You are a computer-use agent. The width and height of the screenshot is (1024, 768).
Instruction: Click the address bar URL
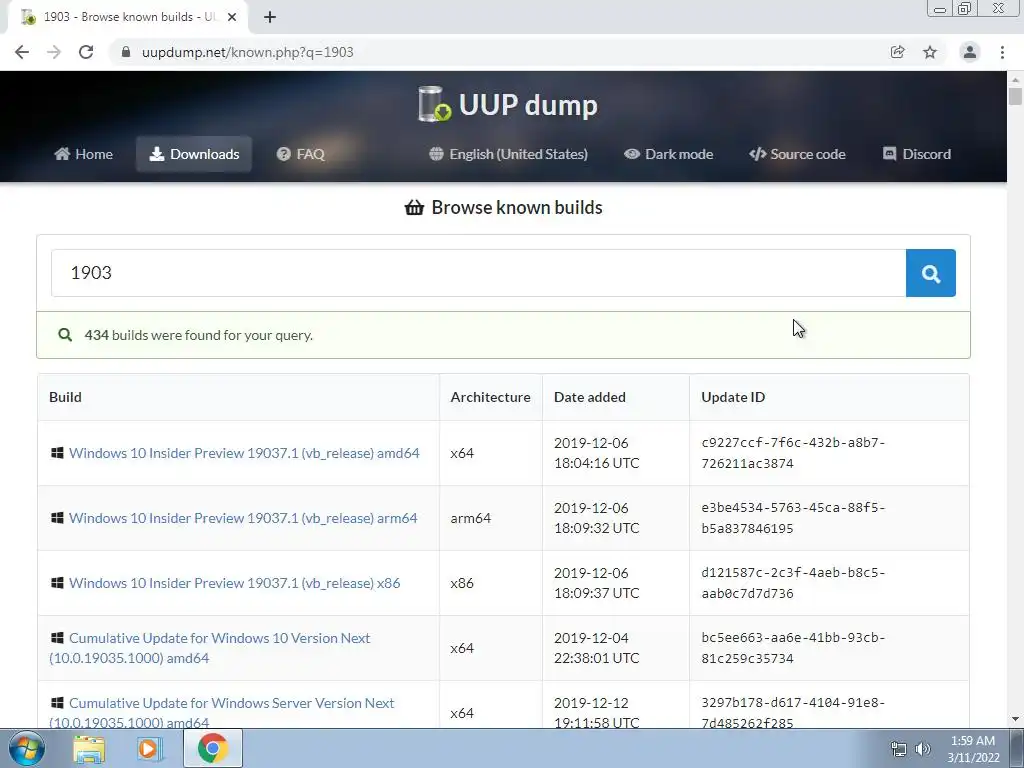pos(248,52)
